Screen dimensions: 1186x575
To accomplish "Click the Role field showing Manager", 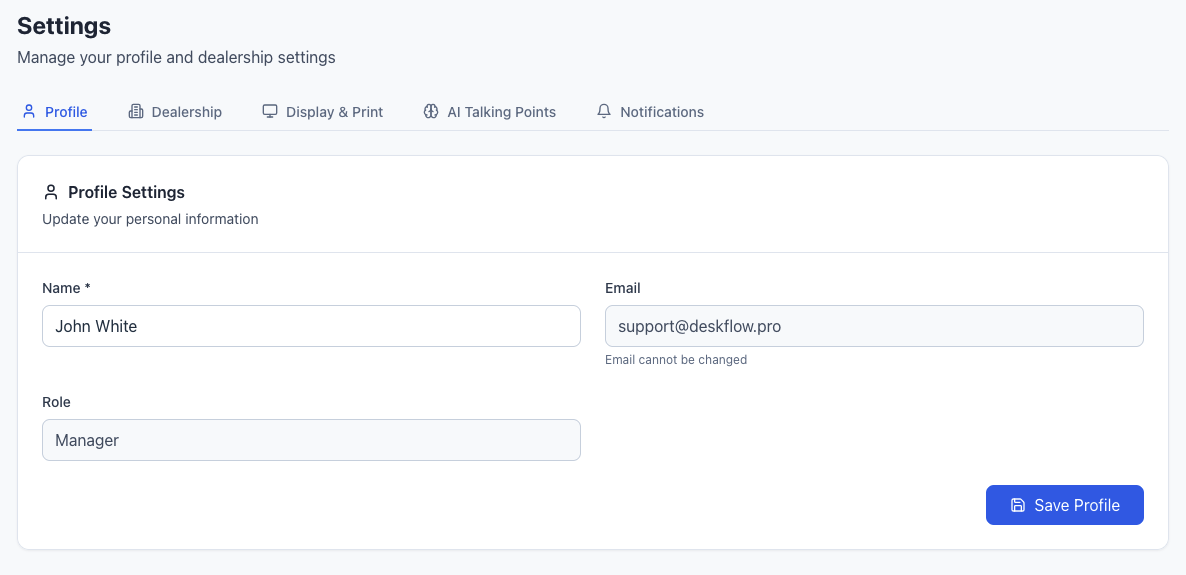I will (312, 440).
